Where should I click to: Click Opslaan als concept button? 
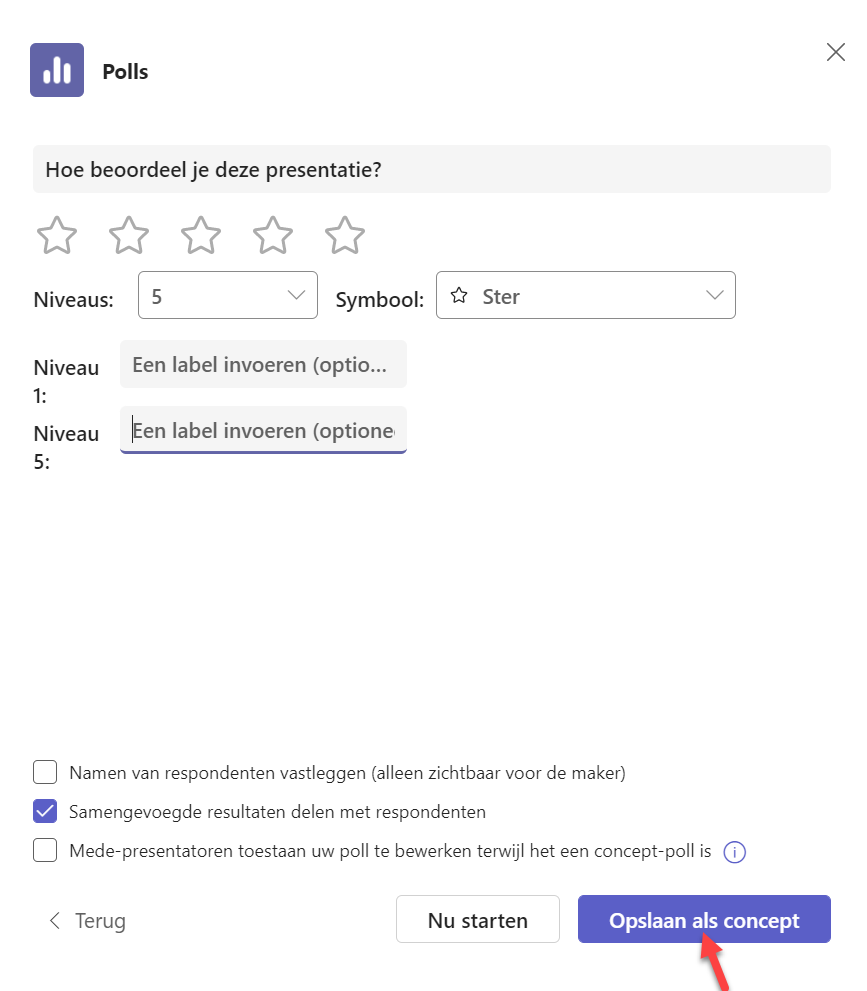tap(704, 919)
